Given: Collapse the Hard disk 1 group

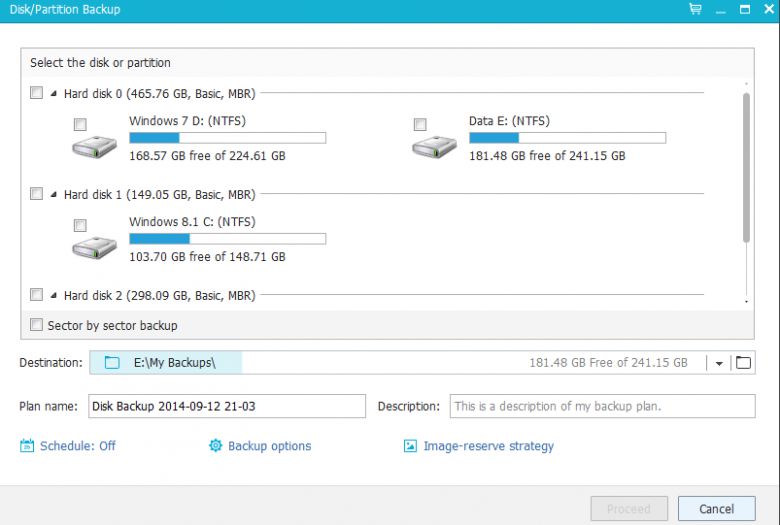Looking at the screenshot, I should click(53, 195).
